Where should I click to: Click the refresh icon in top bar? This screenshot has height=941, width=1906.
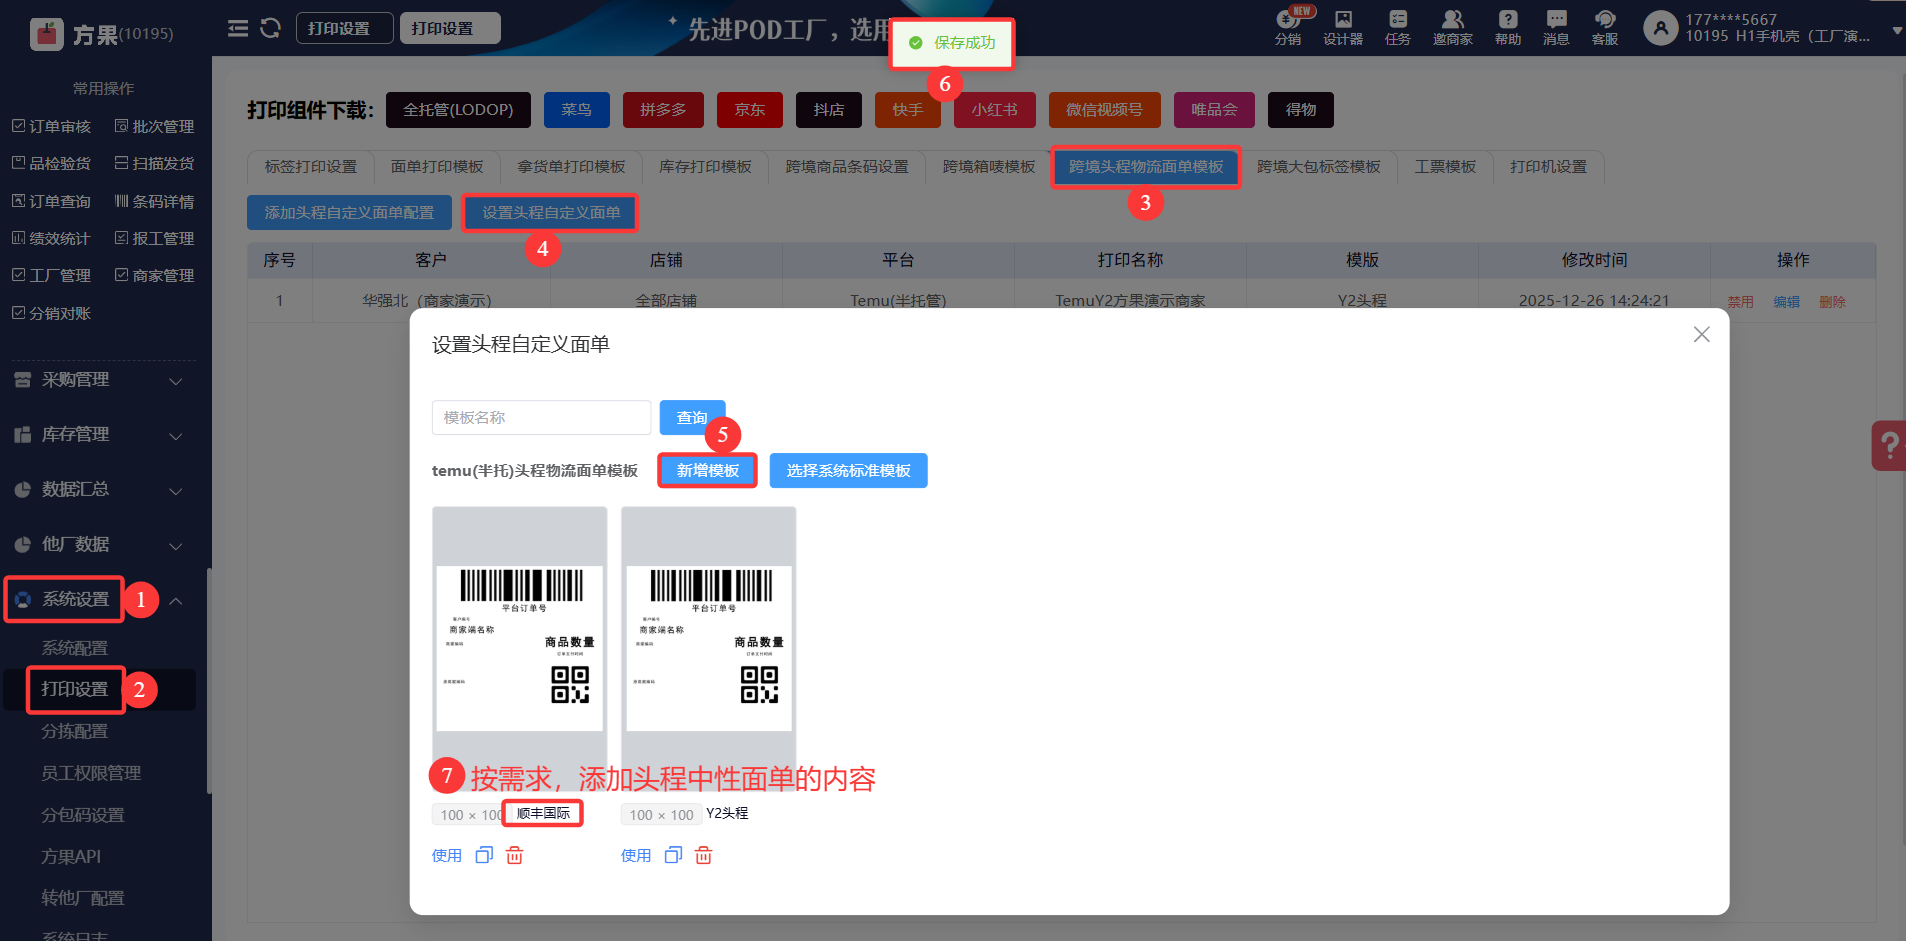point(270,28)
